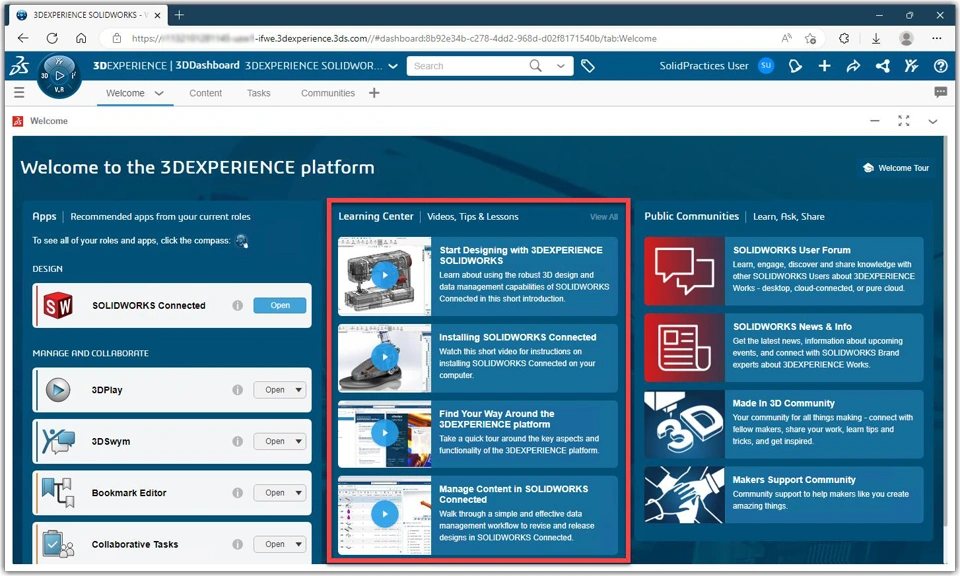Open a new browser tab
This screenshot has height=576, width=960.
[179, 15]
